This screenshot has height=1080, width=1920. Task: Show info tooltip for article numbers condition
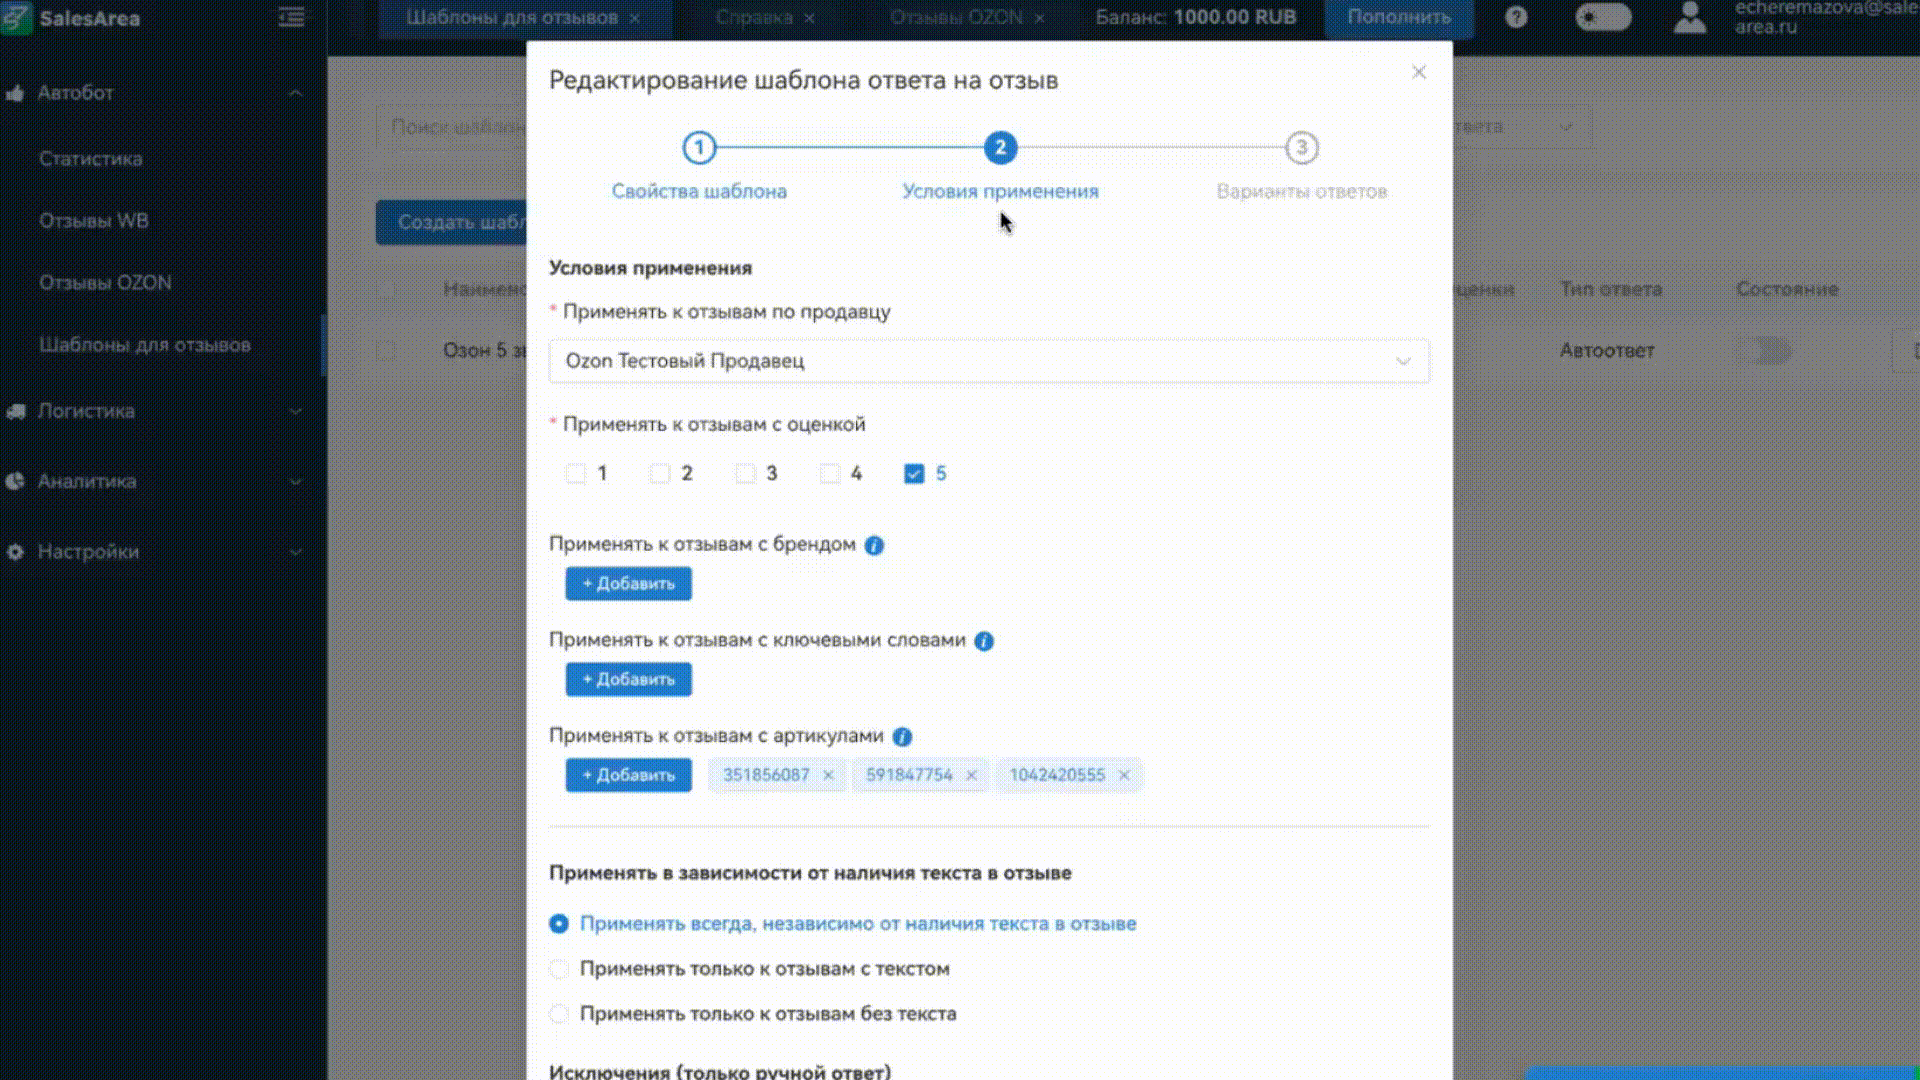902,737
